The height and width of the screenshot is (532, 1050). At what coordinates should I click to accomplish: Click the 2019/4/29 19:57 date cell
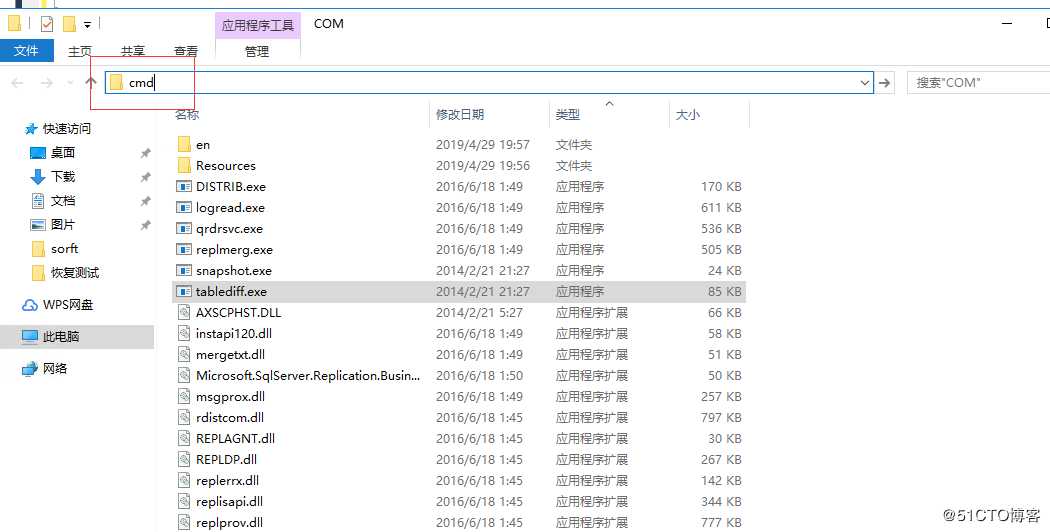pyautogui.click(x=483, y=145)
